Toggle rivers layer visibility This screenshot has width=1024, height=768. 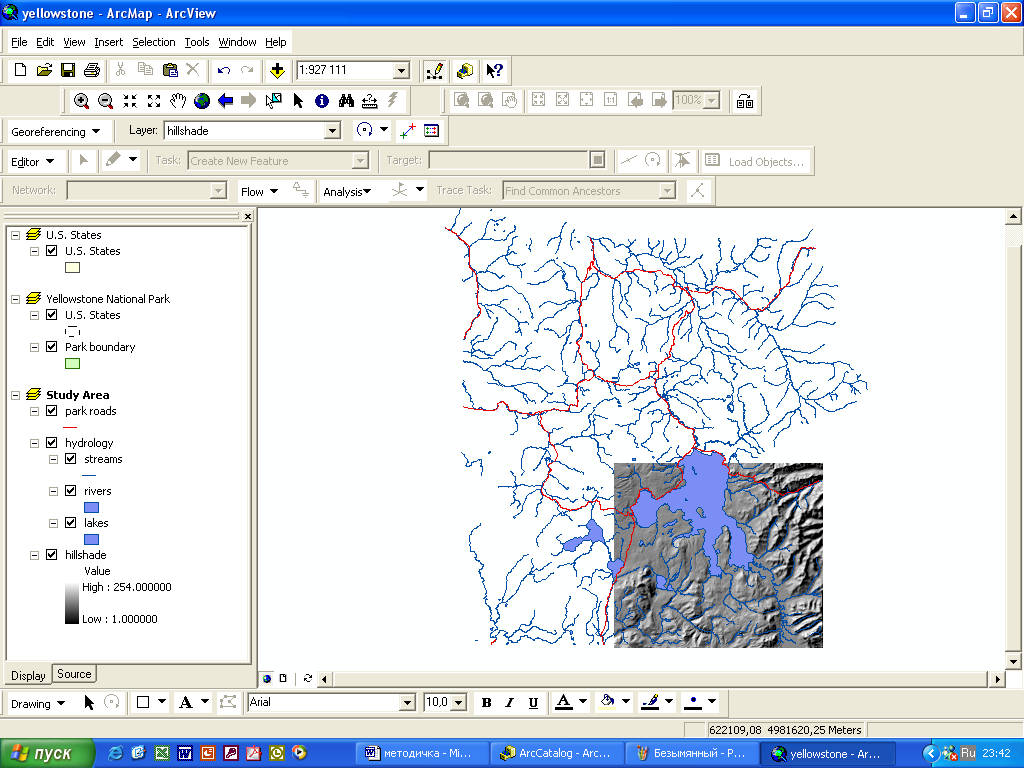pos(71,491)
